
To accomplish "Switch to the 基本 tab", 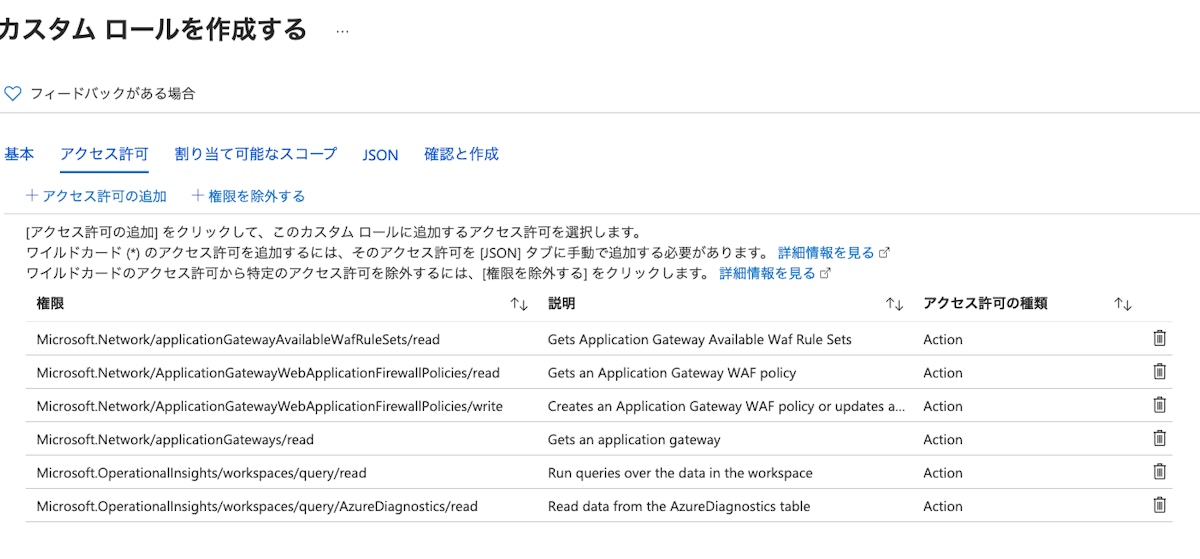I will click(x=19, y=154).
